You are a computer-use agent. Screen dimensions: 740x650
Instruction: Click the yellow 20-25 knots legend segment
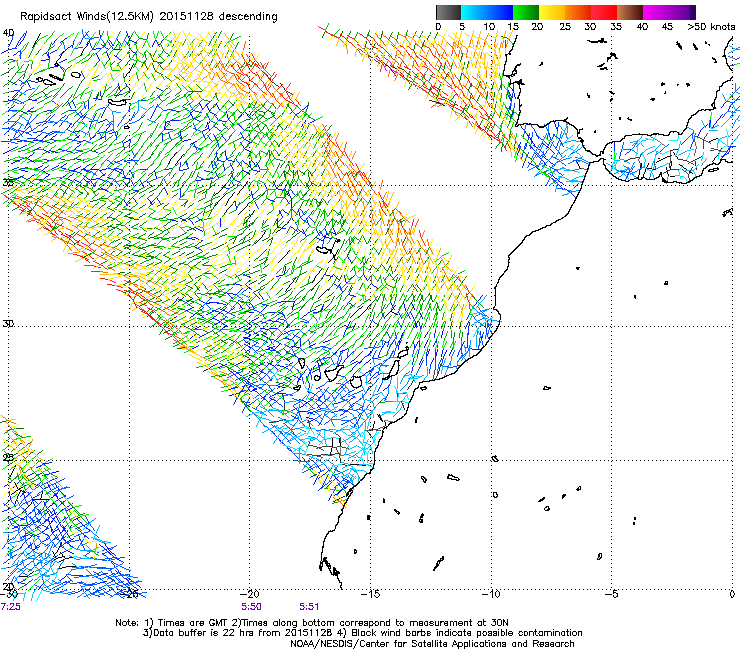552,12
